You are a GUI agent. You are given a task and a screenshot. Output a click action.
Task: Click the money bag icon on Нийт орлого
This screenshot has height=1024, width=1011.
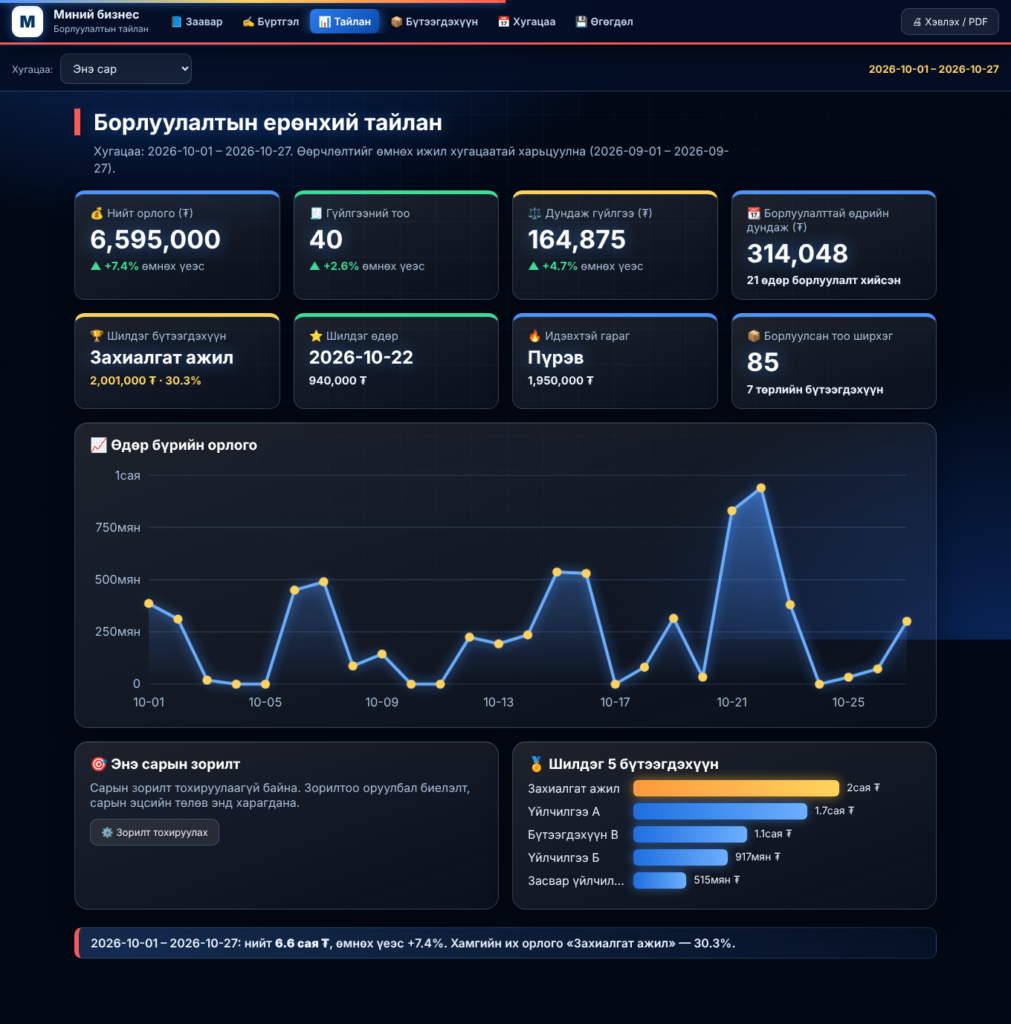97,213
